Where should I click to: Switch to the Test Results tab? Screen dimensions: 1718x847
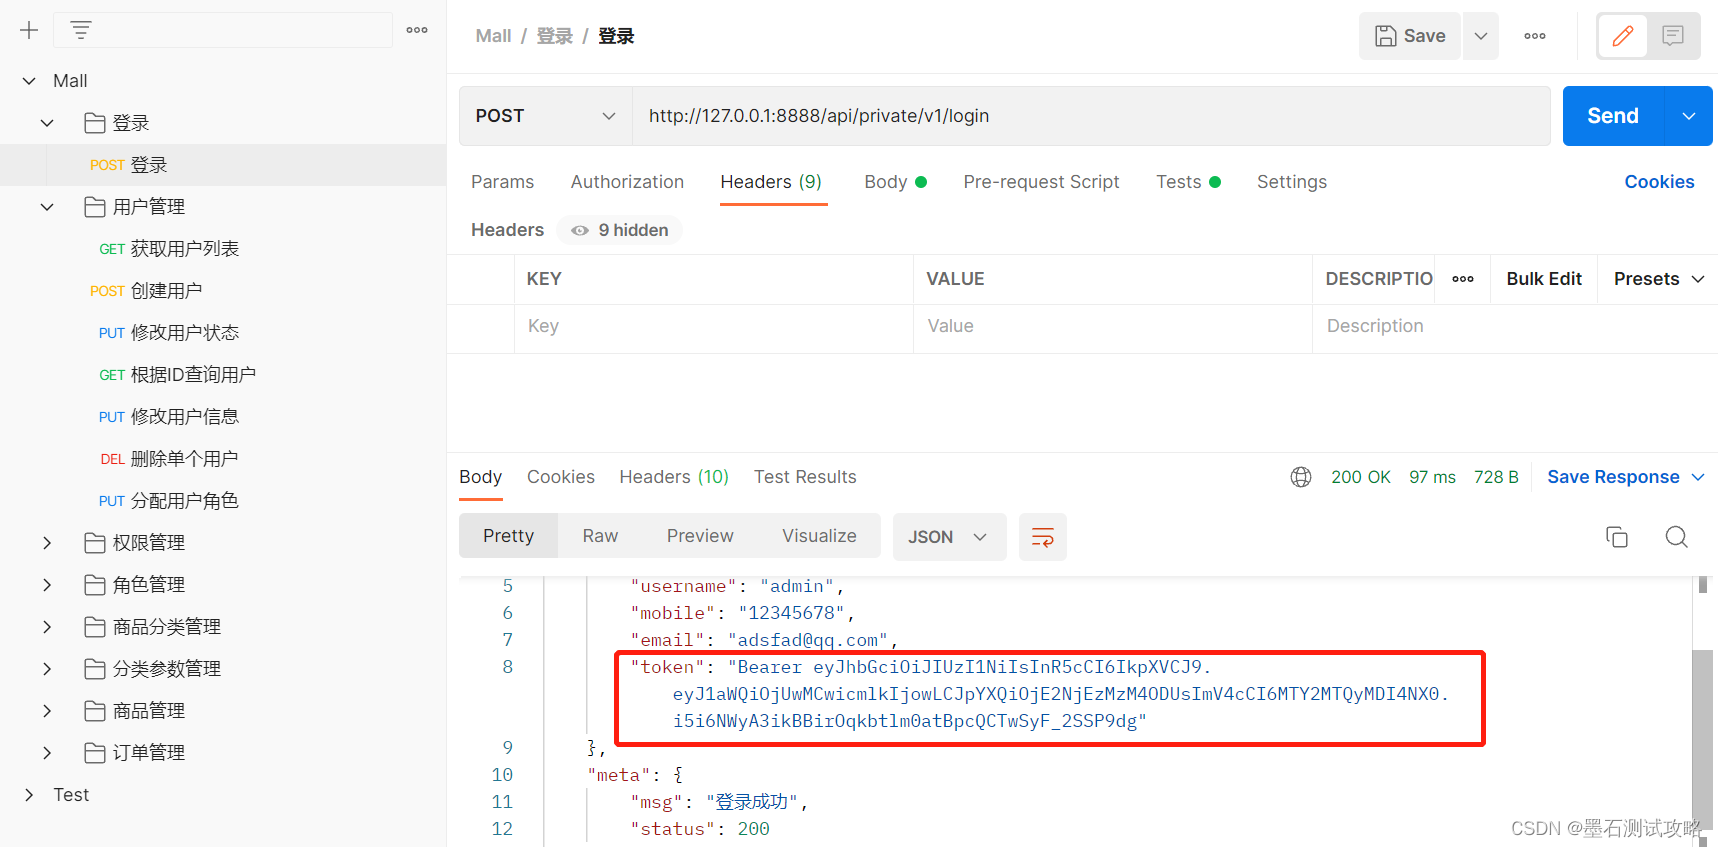click(x=804, y=477)
